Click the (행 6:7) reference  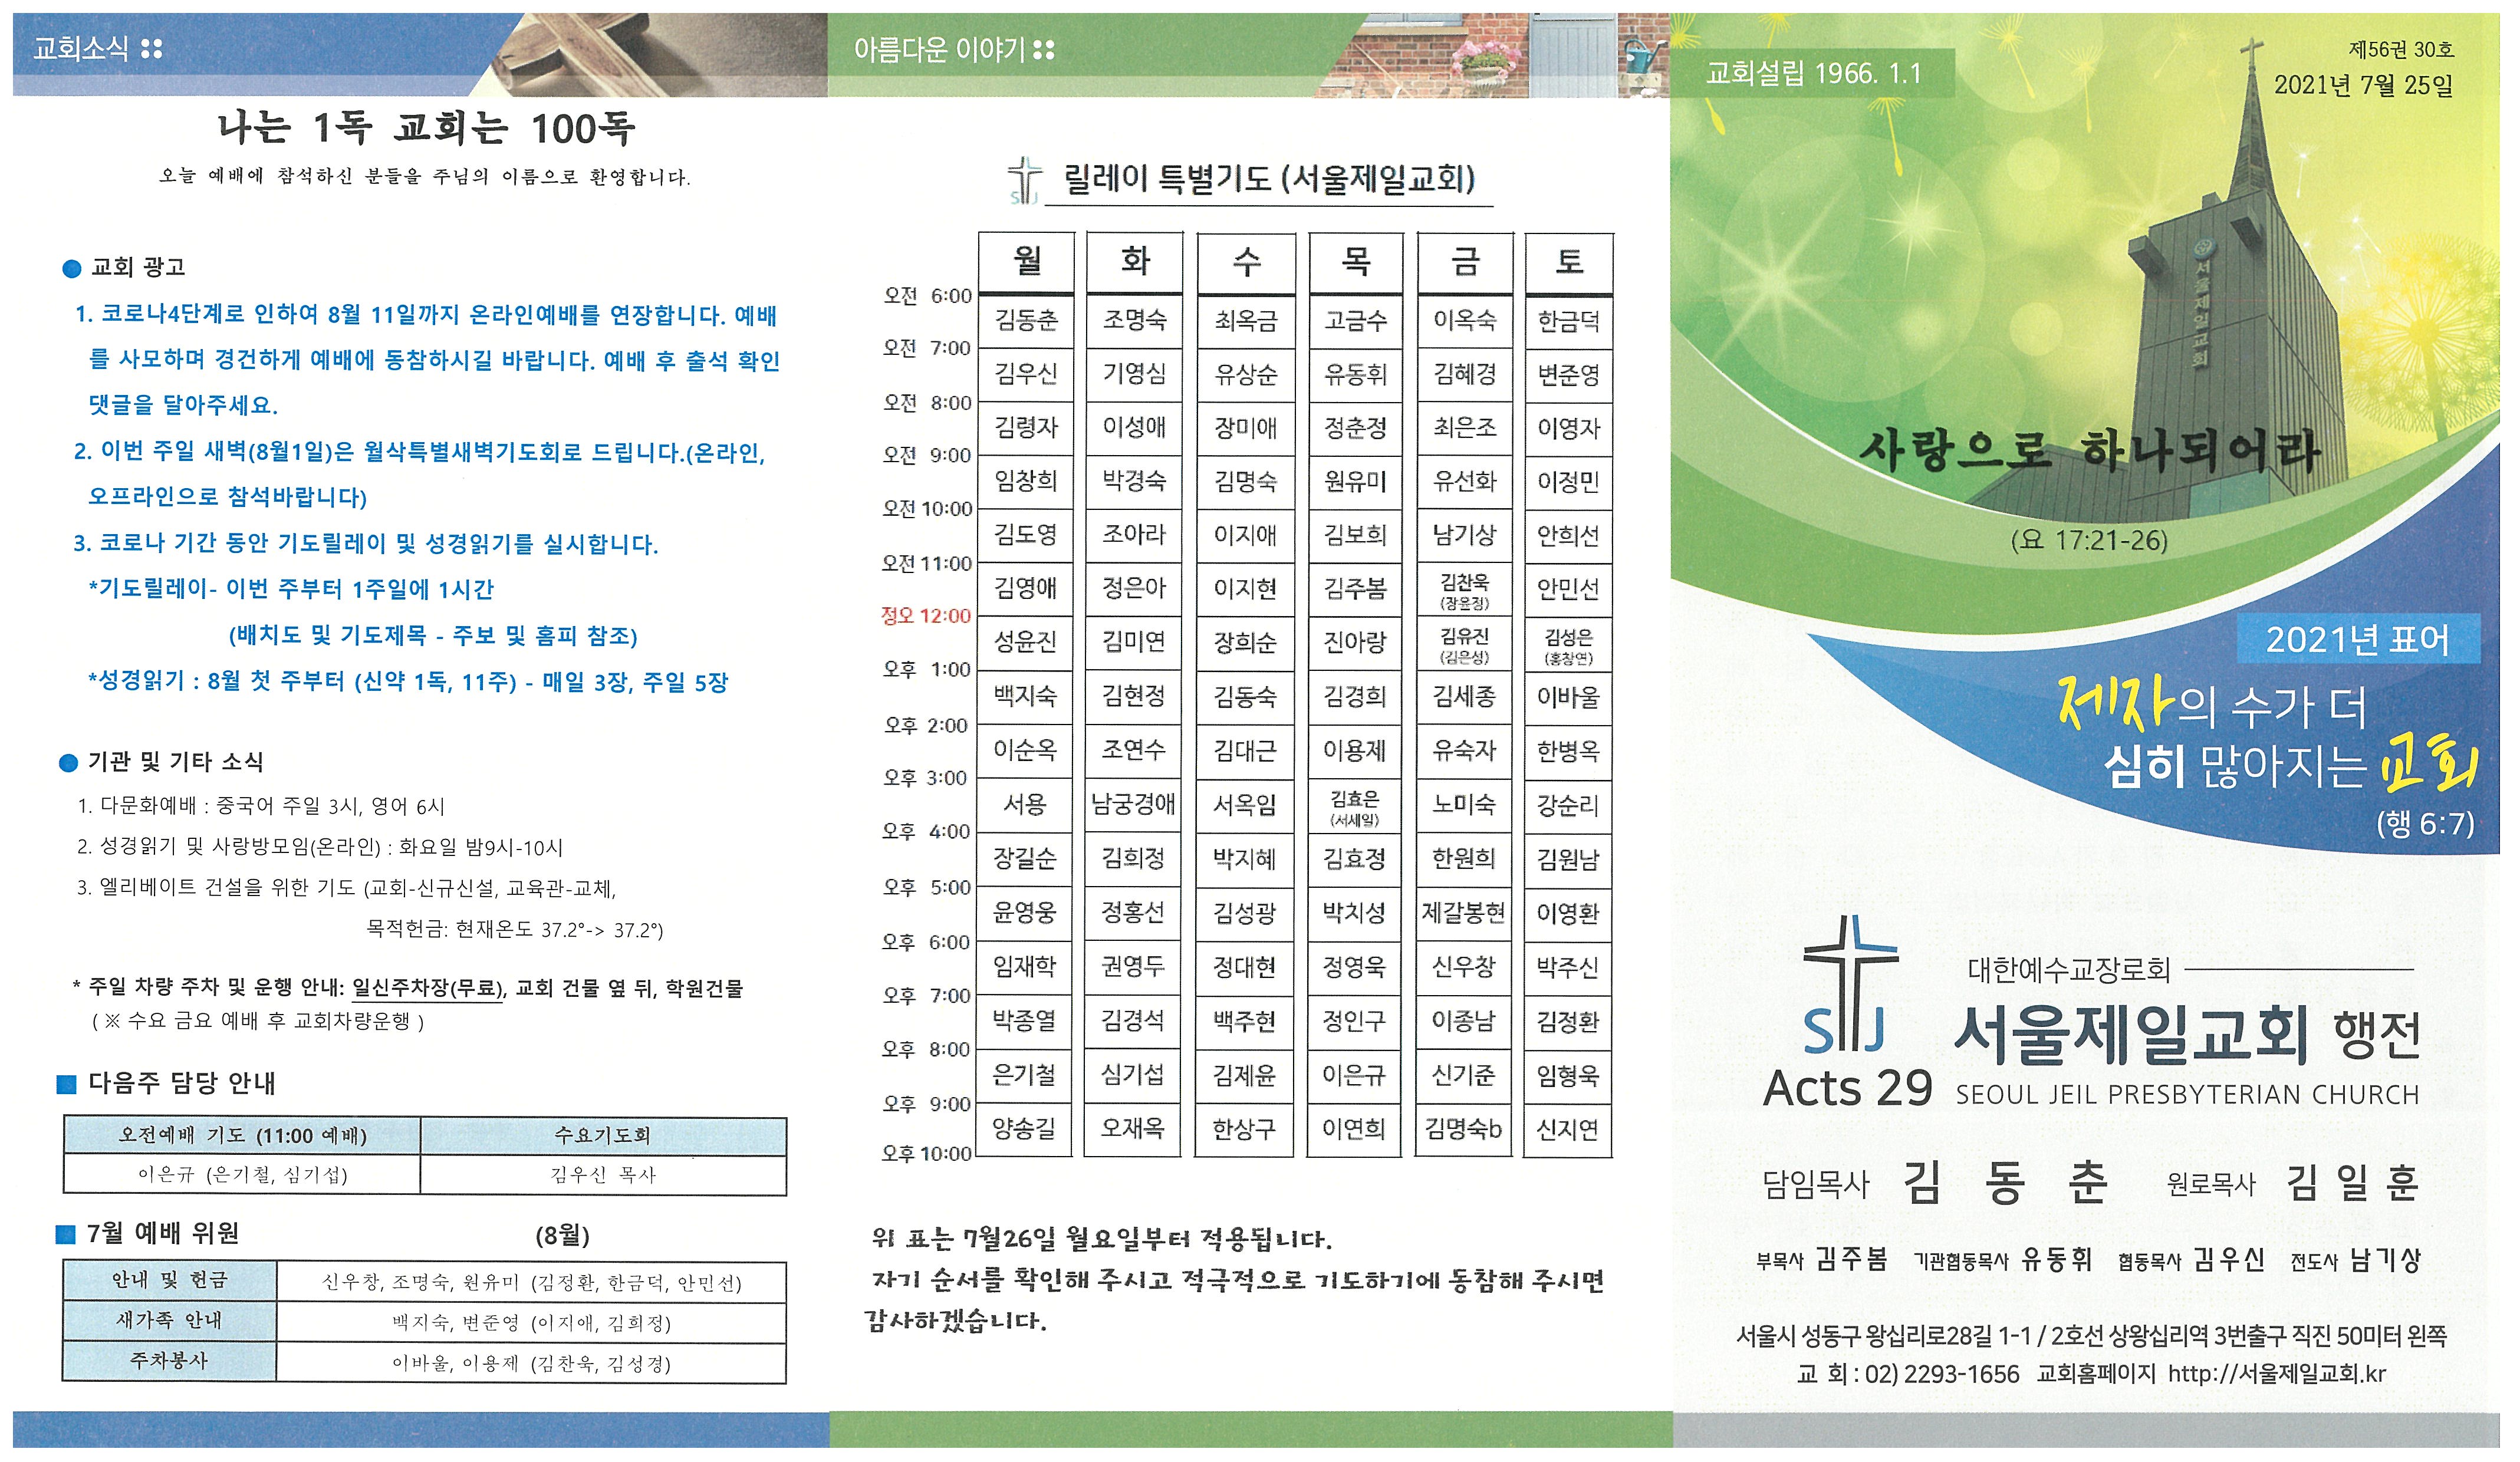[2425, 824]
